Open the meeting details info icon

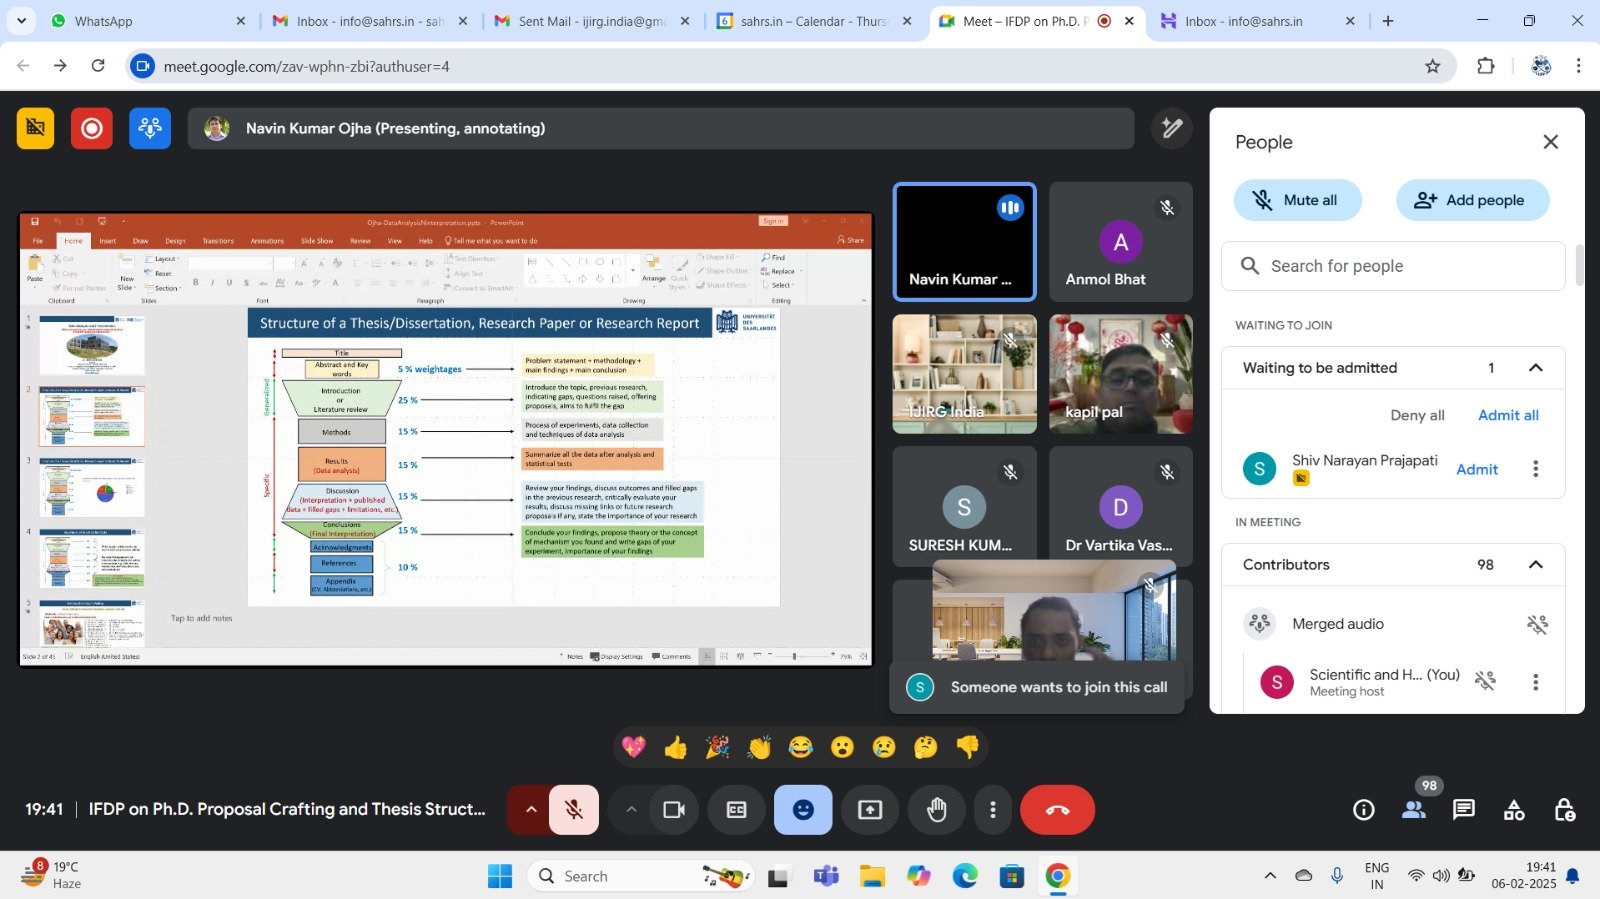tap(1364, 810)
